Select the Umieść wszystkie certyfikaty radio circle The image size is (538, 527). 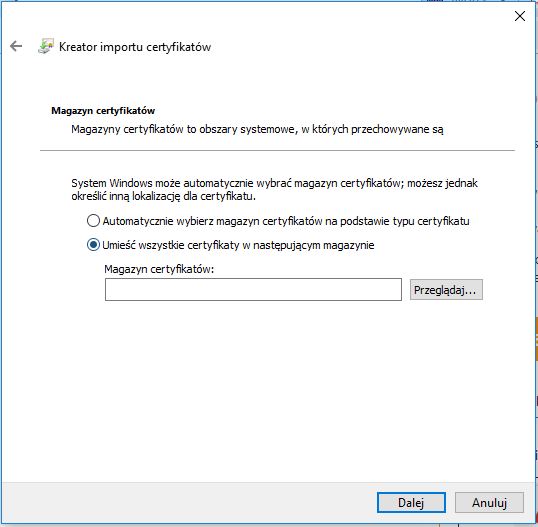point(93,245)
